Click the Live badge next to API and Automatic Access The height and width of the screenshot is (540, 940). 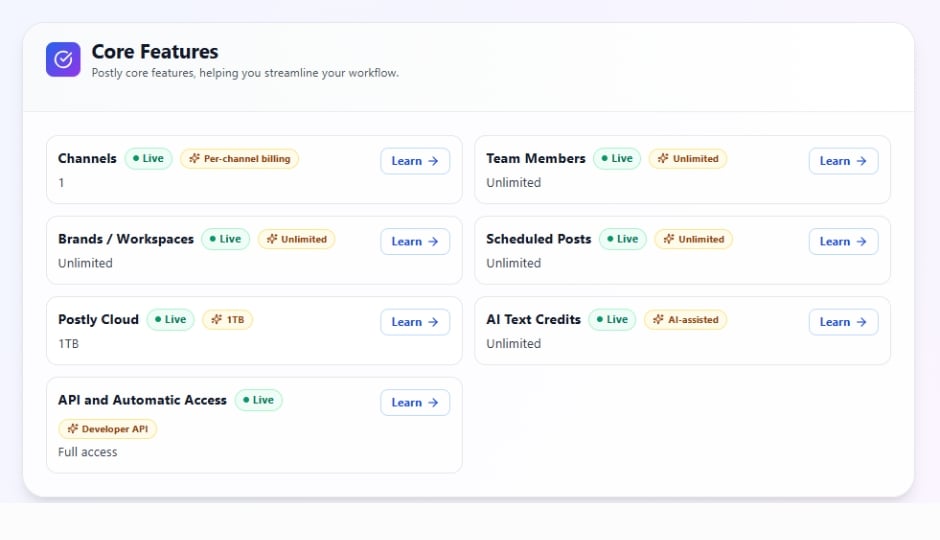click(x=258, y=400)
